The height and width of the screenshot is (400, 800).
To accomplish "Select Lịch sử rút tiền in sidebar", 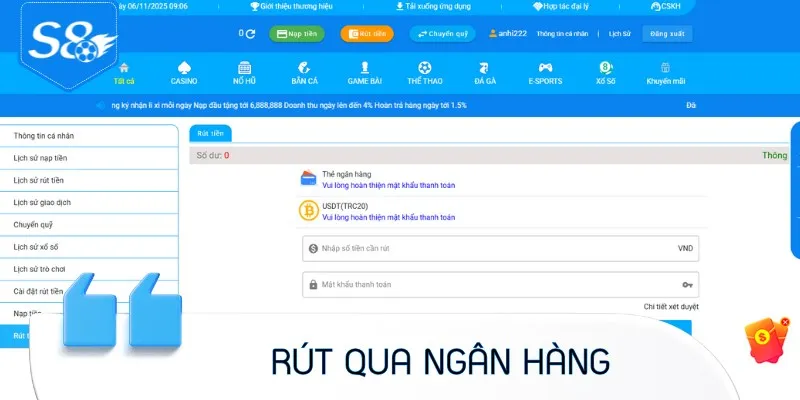I will click(x=89, y=180).
